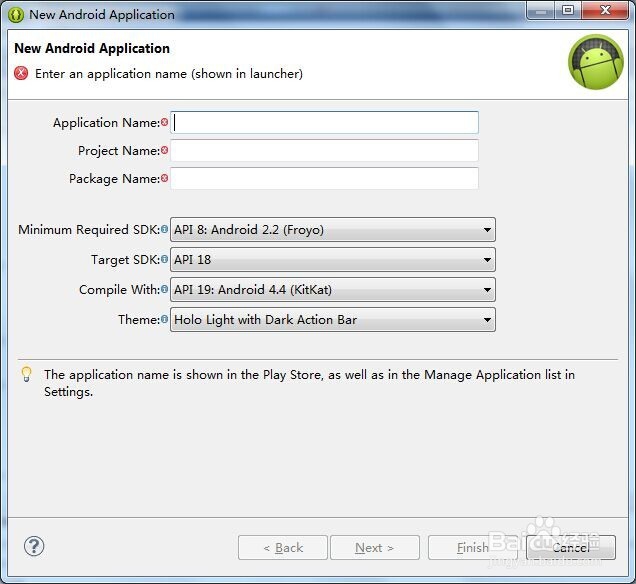Viewport: 636px width, 584px height.
Task: Minimize the New Android Application window
Action: coord(541,10)
